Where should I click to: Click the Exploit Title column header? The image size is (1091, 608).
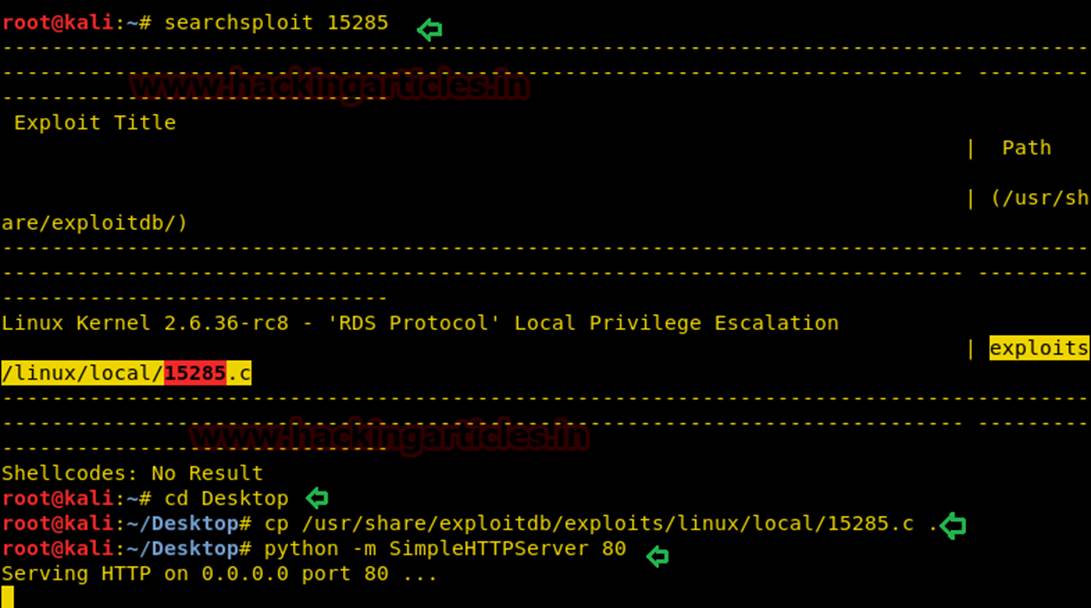tap(94, 123)
